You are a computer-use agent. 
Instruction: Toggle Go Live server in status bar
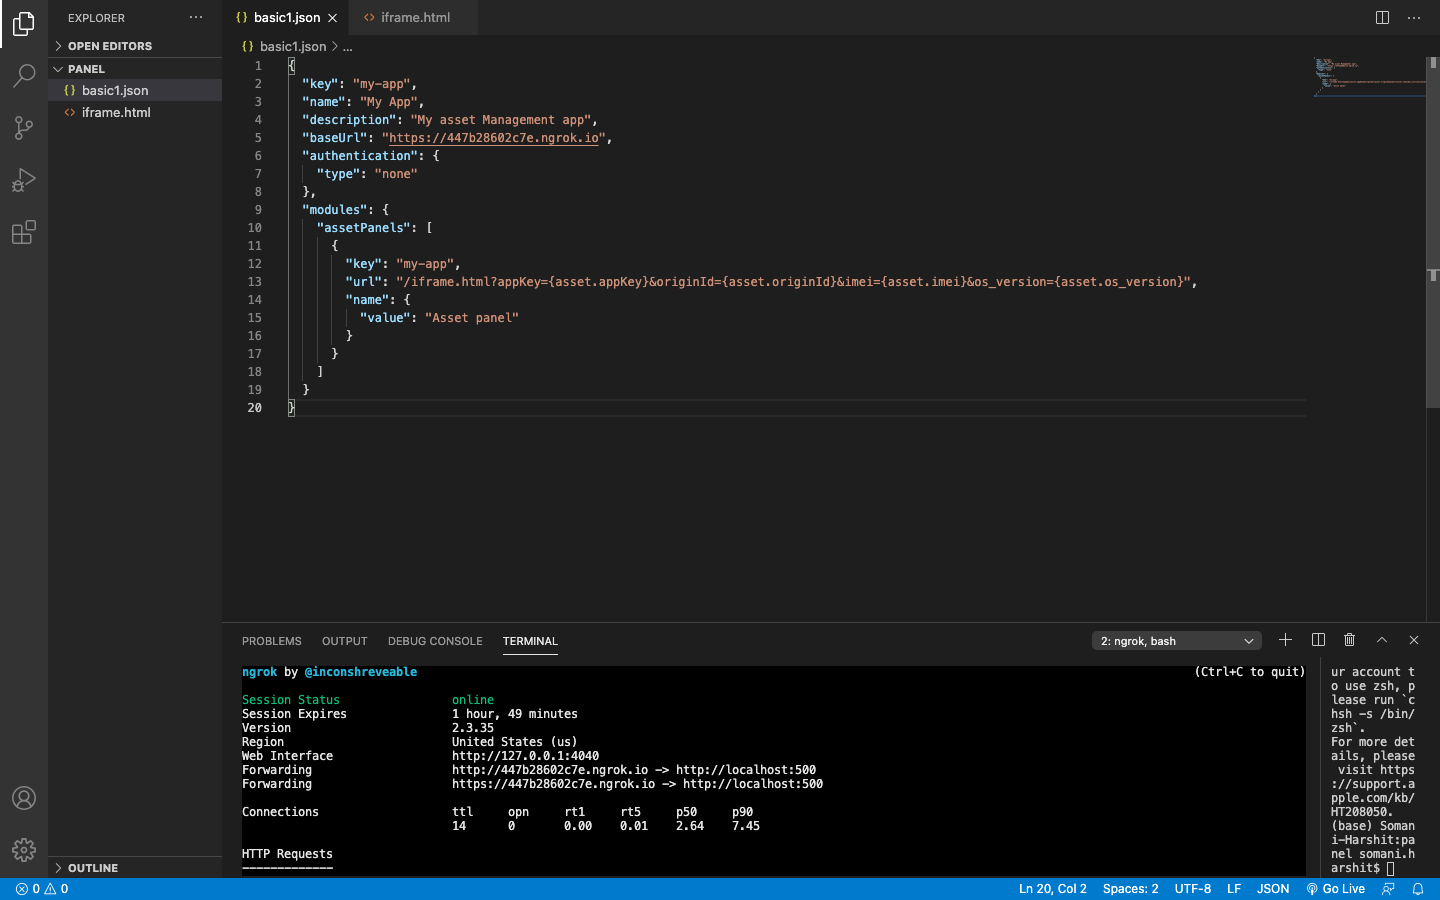(1336, 888)
